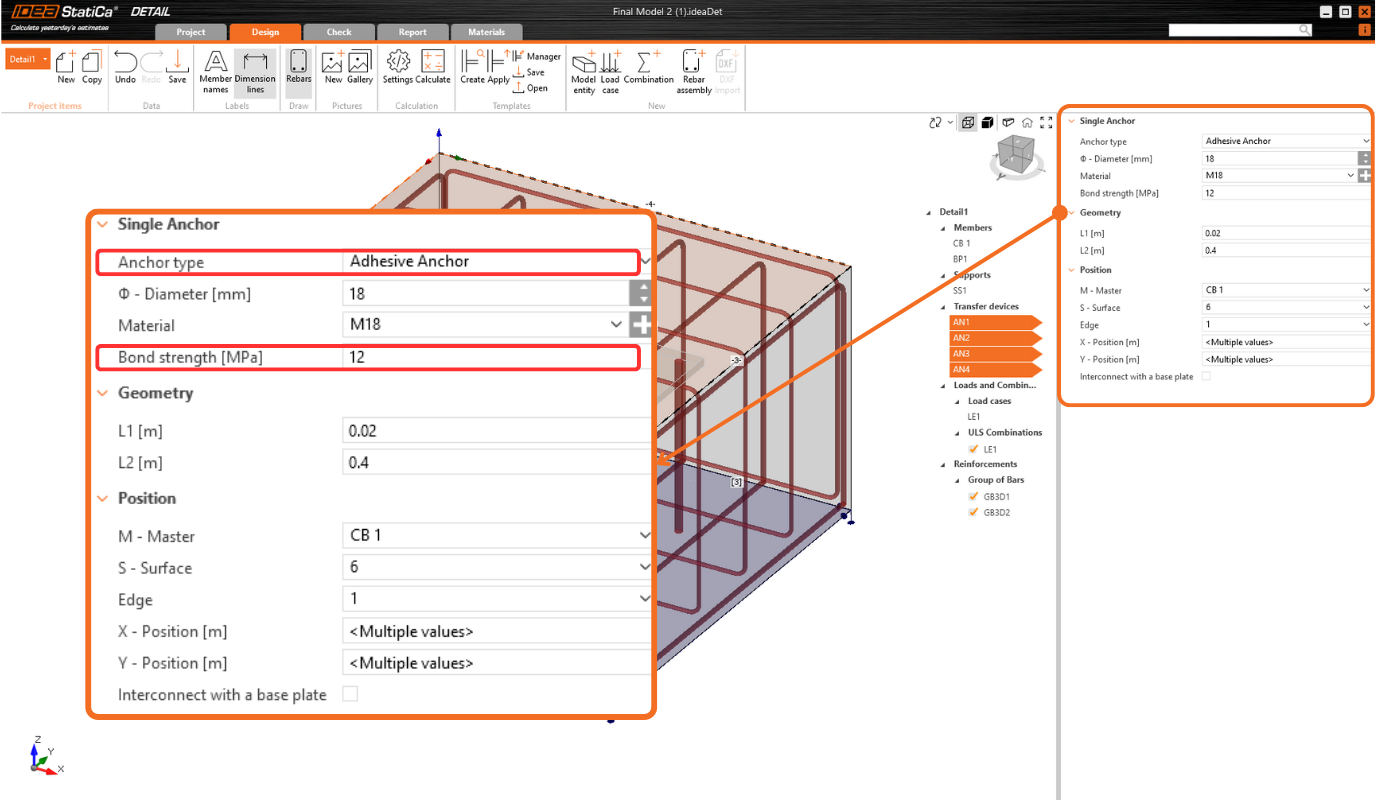The image size is (1376, 800).
Task: Add a Rebar assembly
Action: coord(692,70)
